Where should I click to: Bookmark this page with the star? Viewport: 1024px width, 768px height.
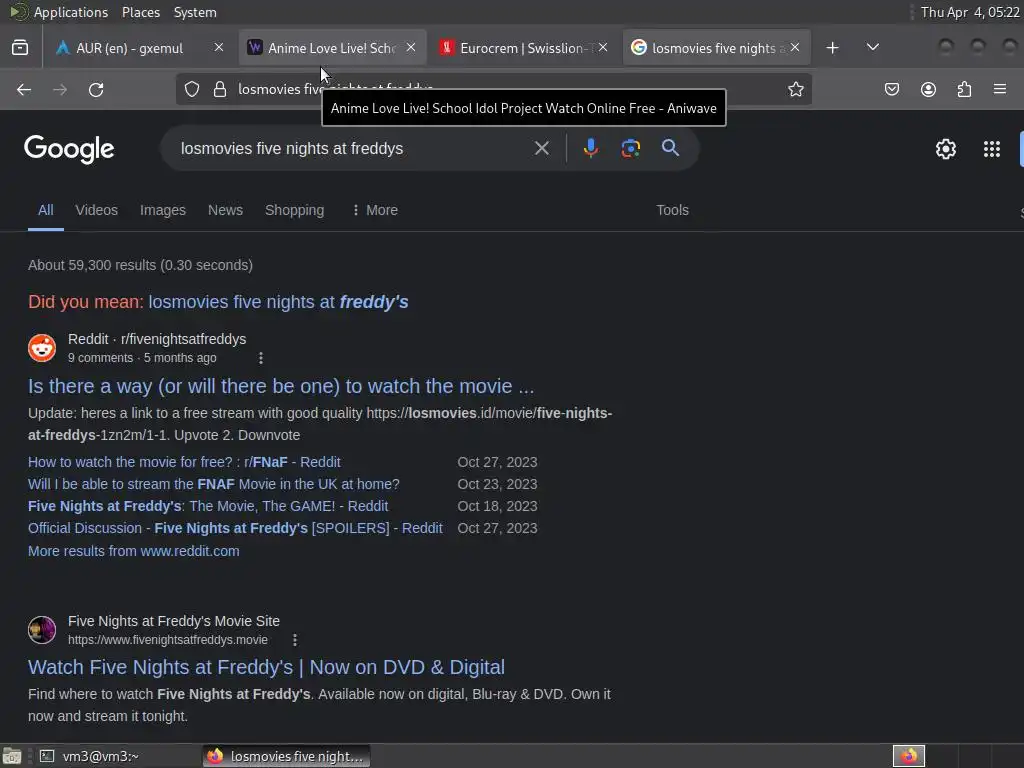(795, 89)
